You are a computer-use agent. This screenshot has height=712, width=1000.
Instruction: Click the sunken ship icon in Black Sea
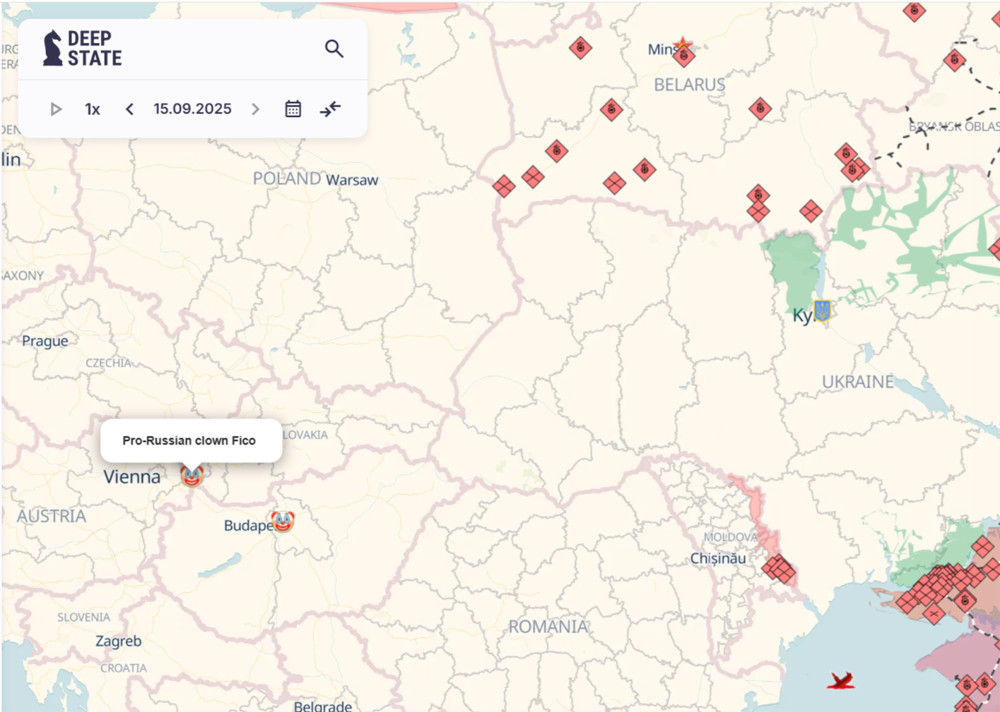tap(841, 681)
